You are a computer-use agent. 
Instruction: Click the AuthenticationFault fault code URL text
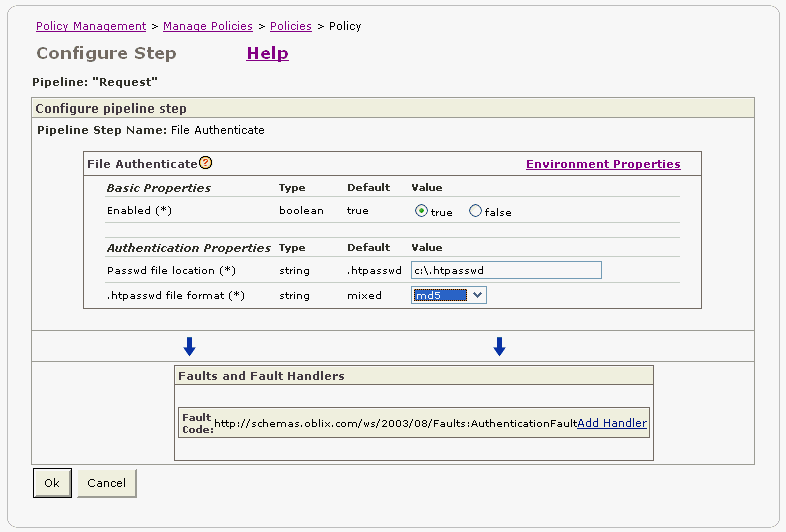396,423
